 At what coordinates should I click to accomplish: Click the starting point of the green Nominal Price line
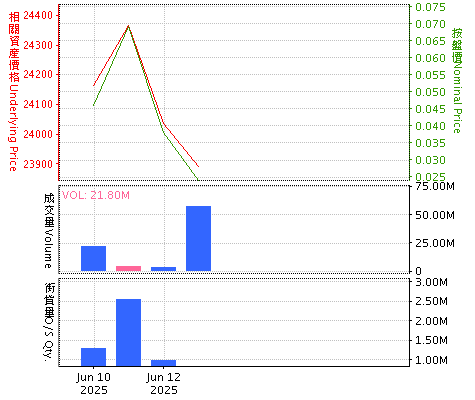point(94,105)
